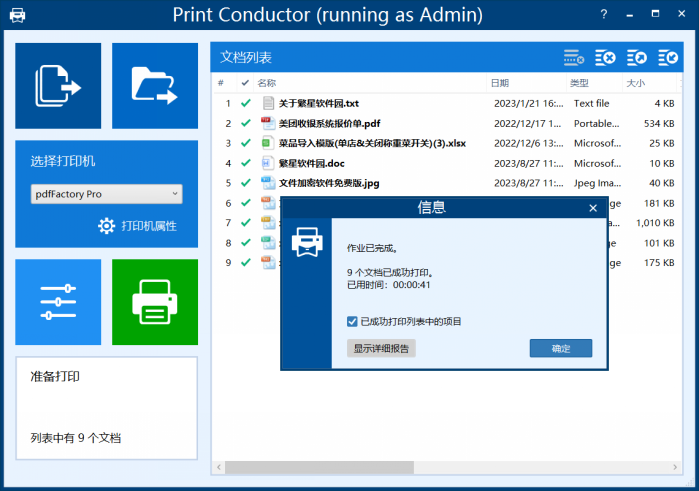Click the file icon in row 6
The image size is (699, 491).
click(268, 203)
